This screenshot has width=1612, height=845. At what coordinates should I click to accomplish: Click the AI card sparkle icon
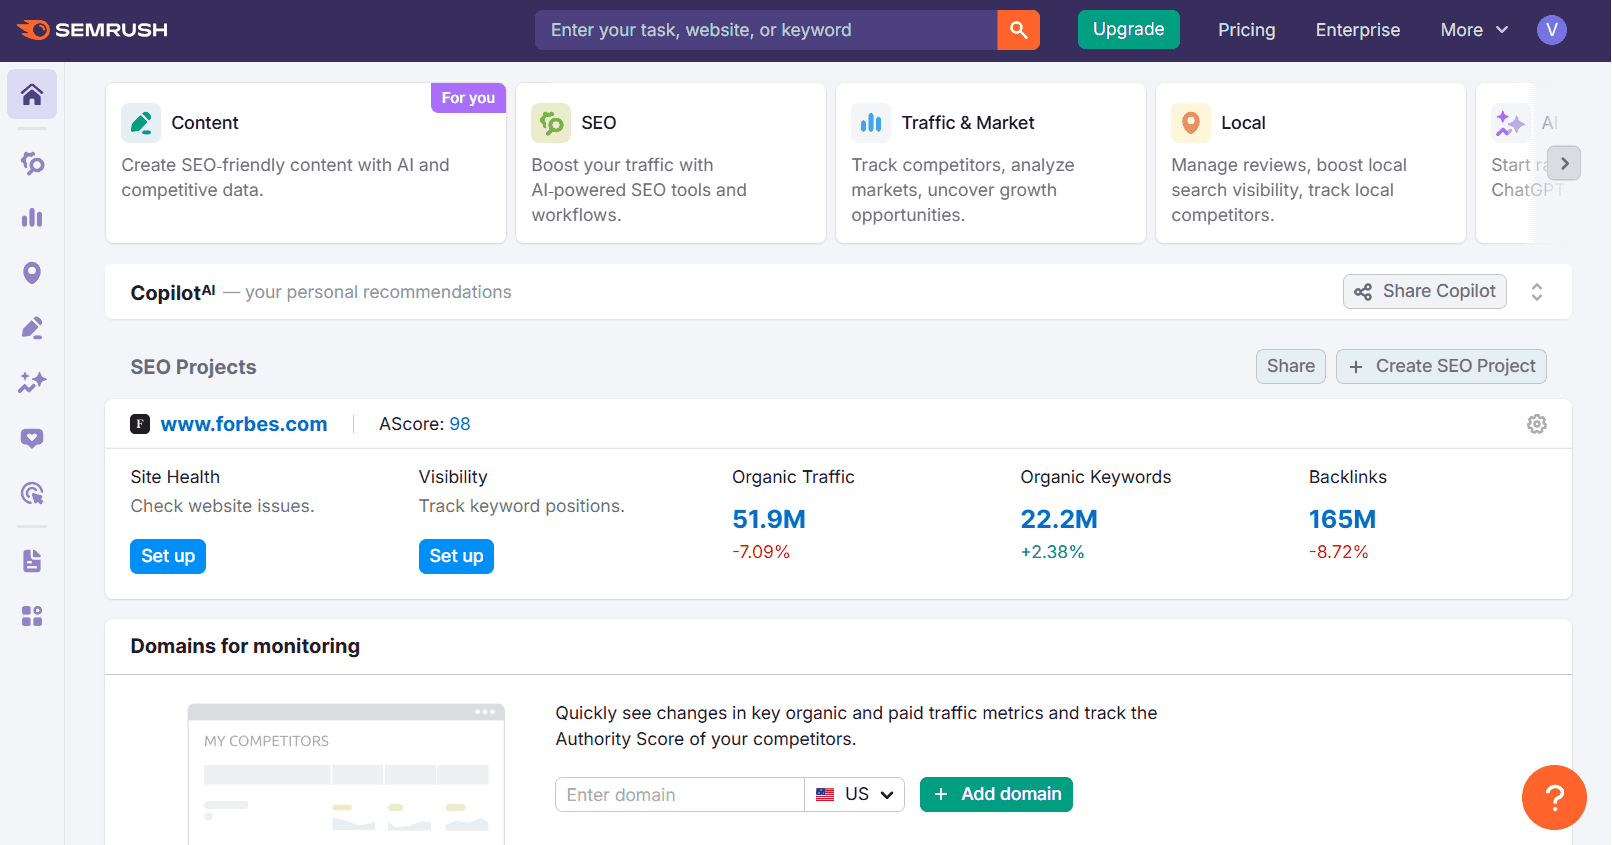tap(1510, 123)
